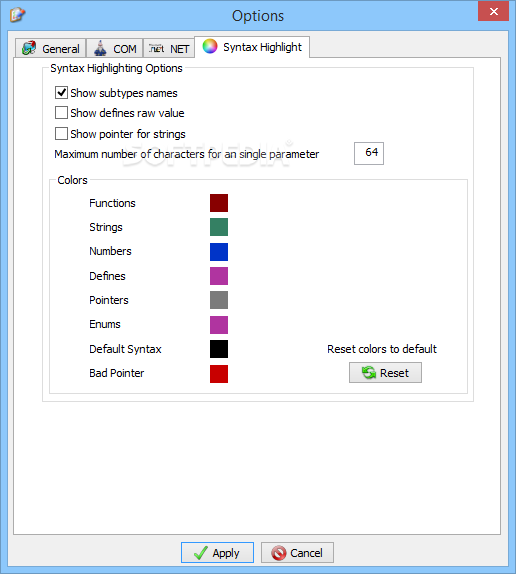Change the Bad Pointer red swatch
This screenshot has width=516, height=574.
pyautogui.click(x=219, y=374)
